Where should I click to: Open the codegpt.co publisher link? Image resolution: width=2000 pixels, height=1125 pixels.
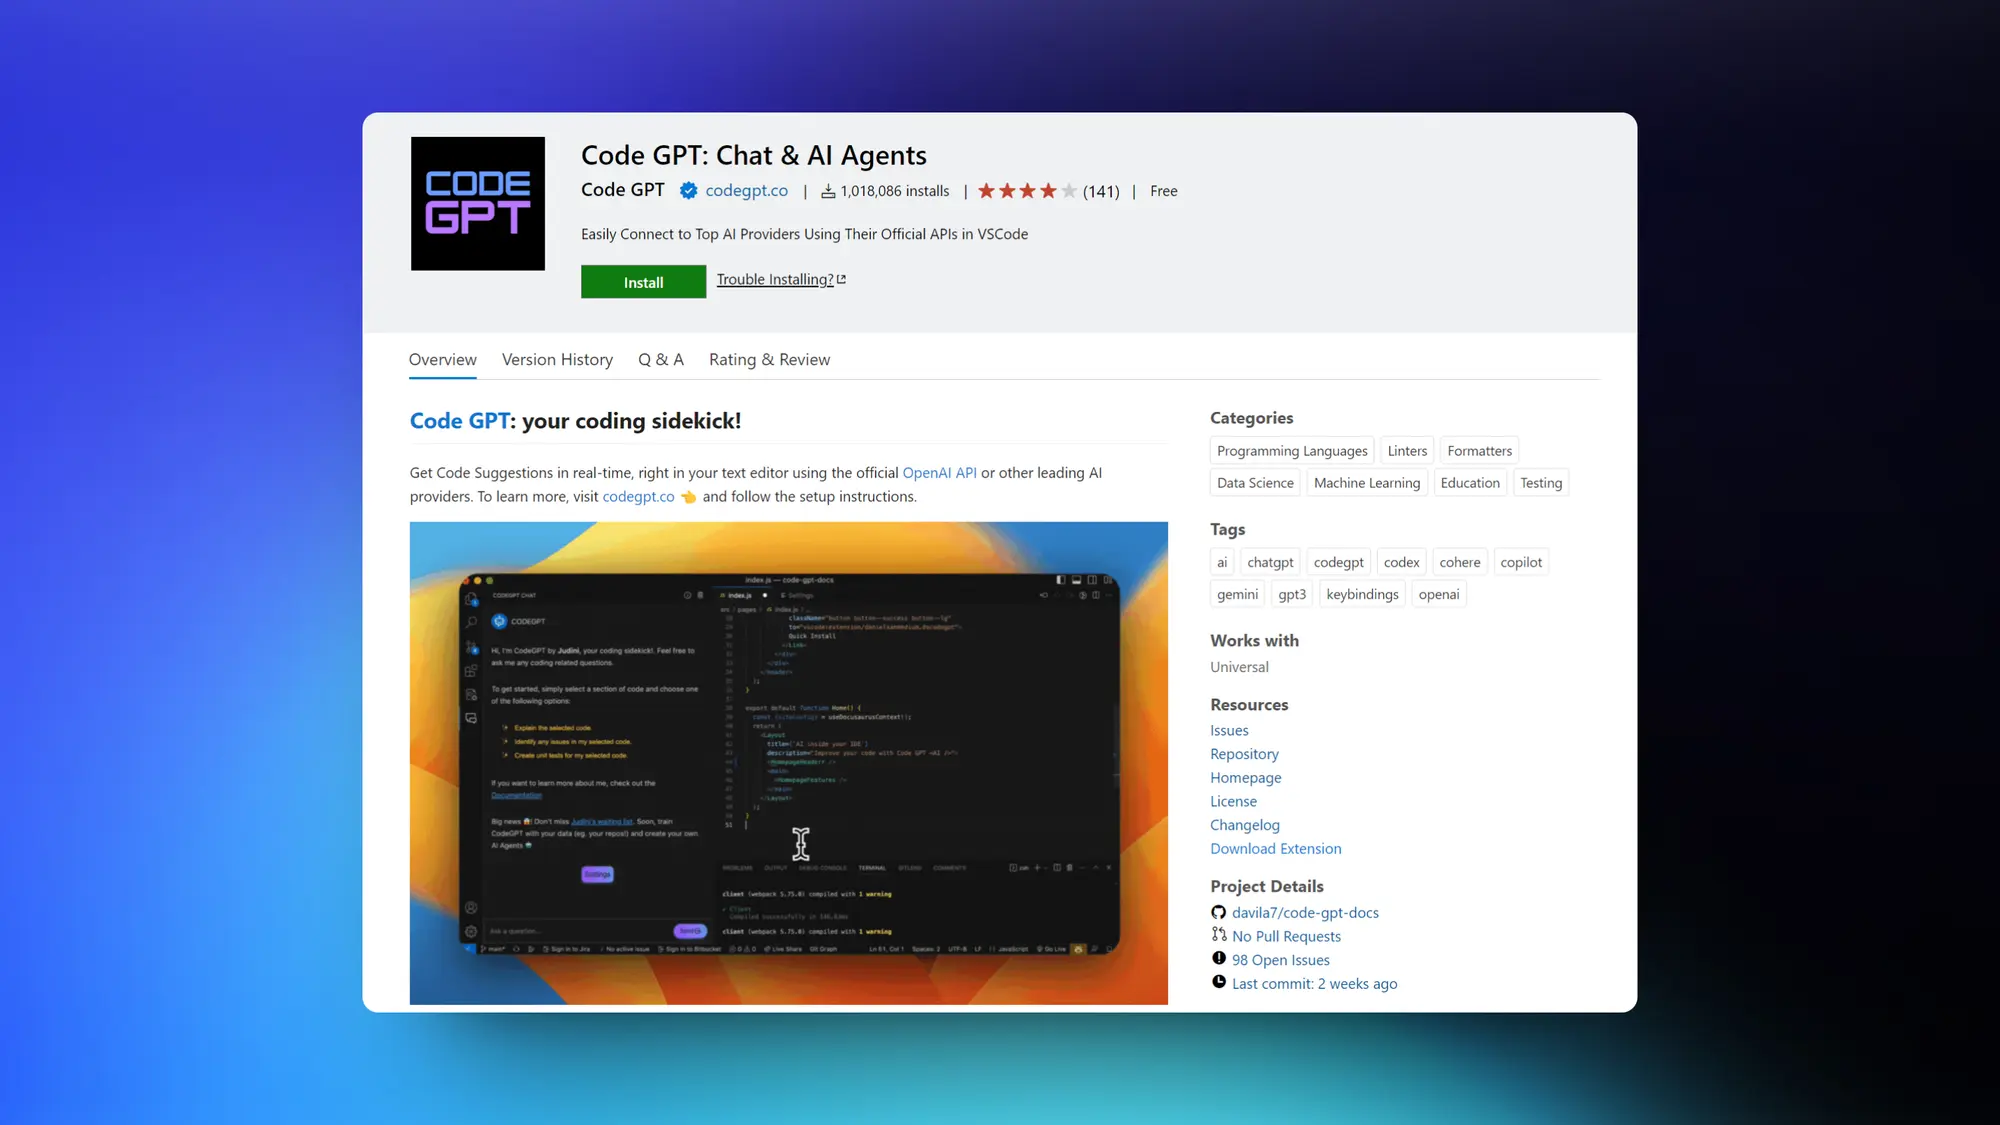[746, 190]
